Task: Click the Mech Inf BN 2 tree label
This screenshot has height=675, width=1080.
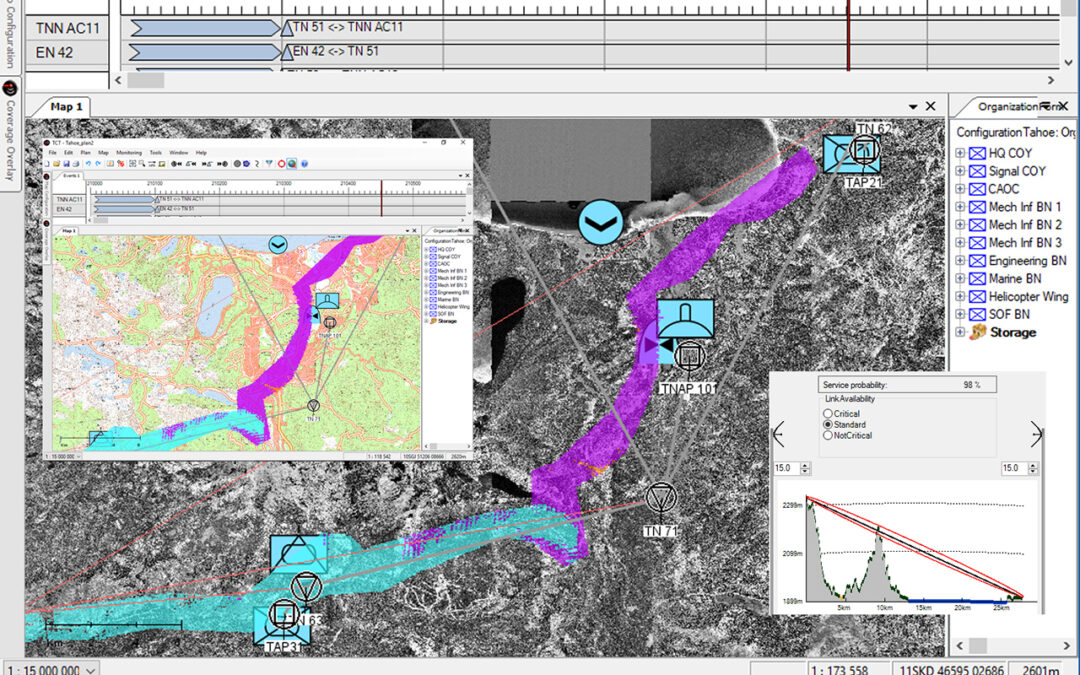Action: coord(1025,225)
